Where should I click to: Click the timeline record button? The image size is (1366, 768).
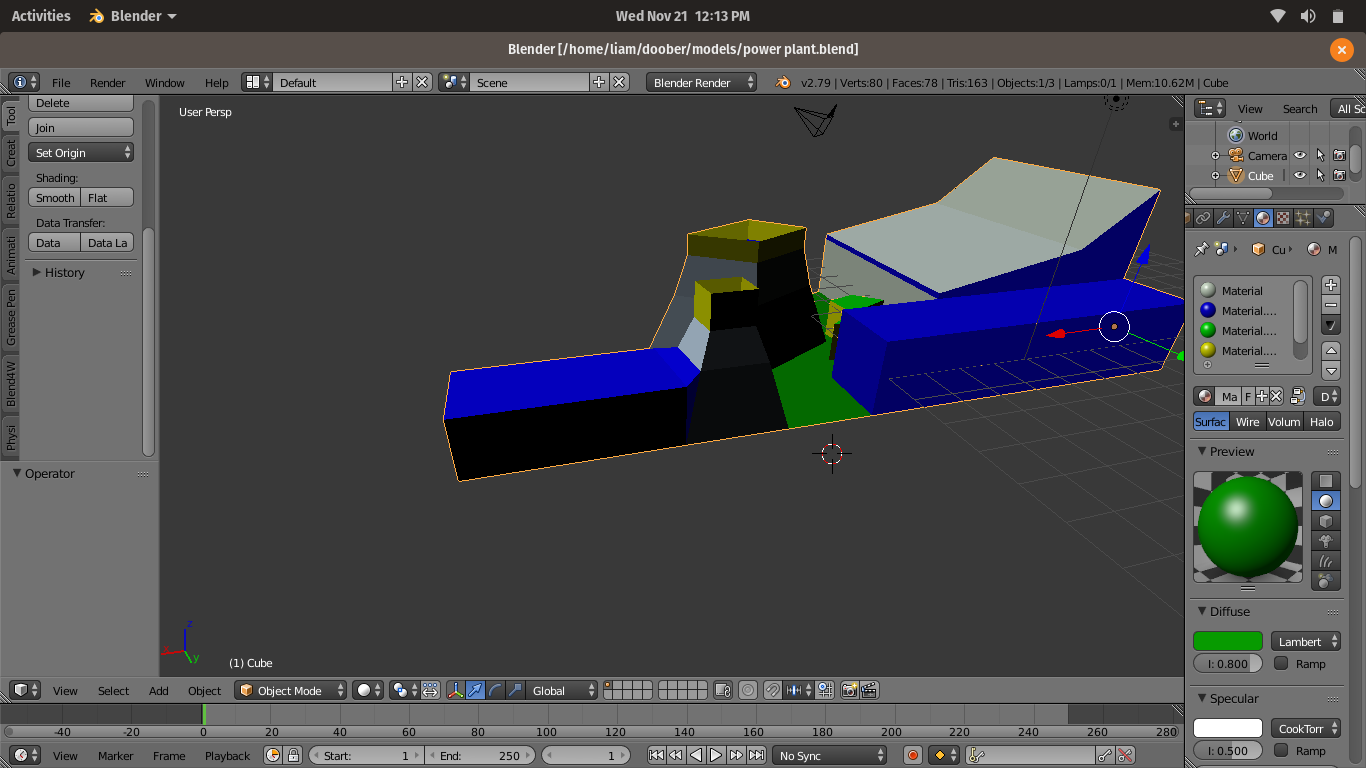click(x=912, y=755)
